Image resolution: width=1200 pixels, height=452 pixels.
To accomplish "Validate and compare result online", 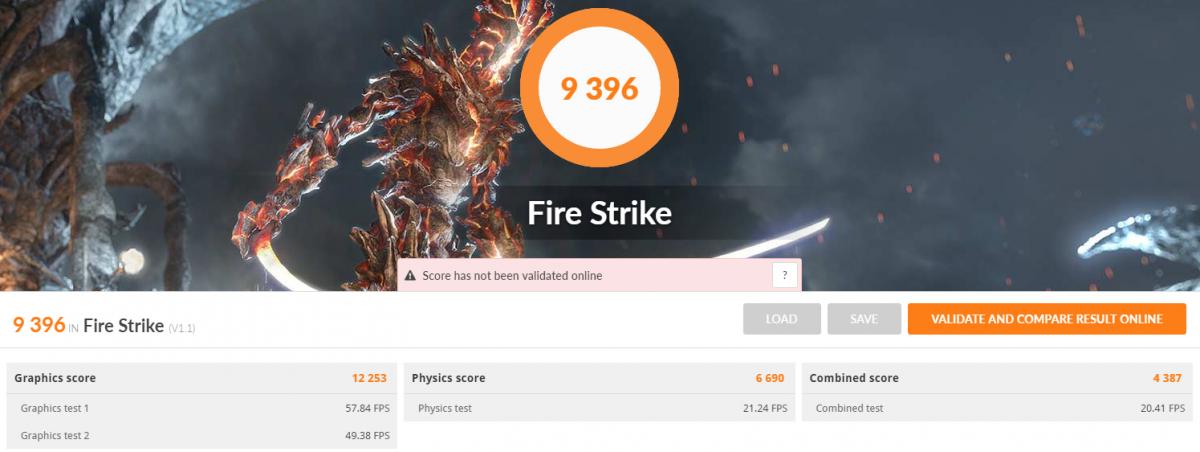I will (x=1047, y=319).
